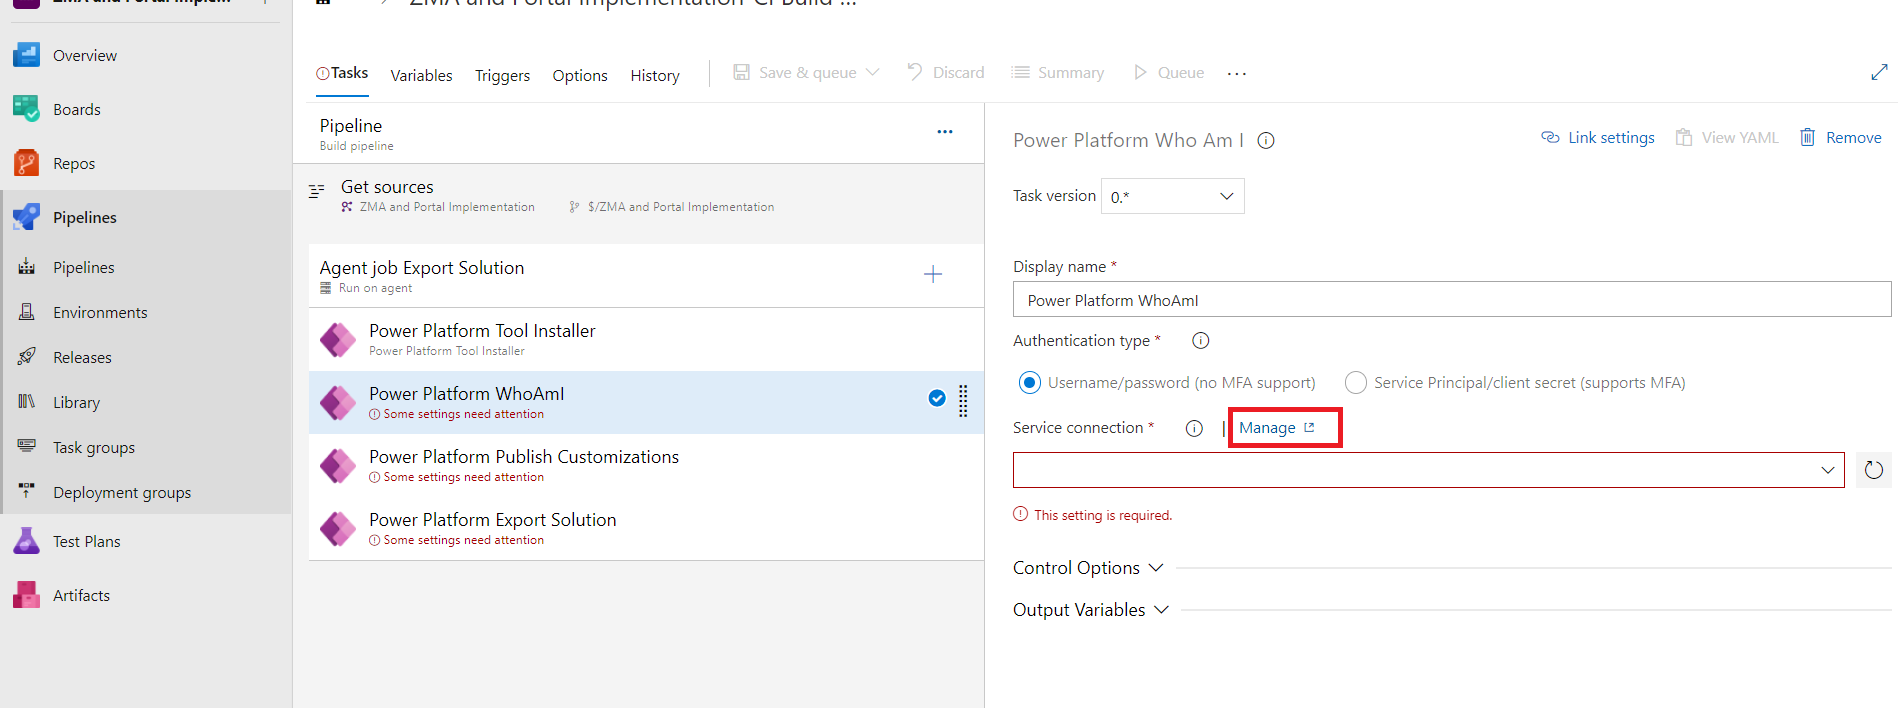
Task: Refresh the service connection list
Action: point(1873,470)
